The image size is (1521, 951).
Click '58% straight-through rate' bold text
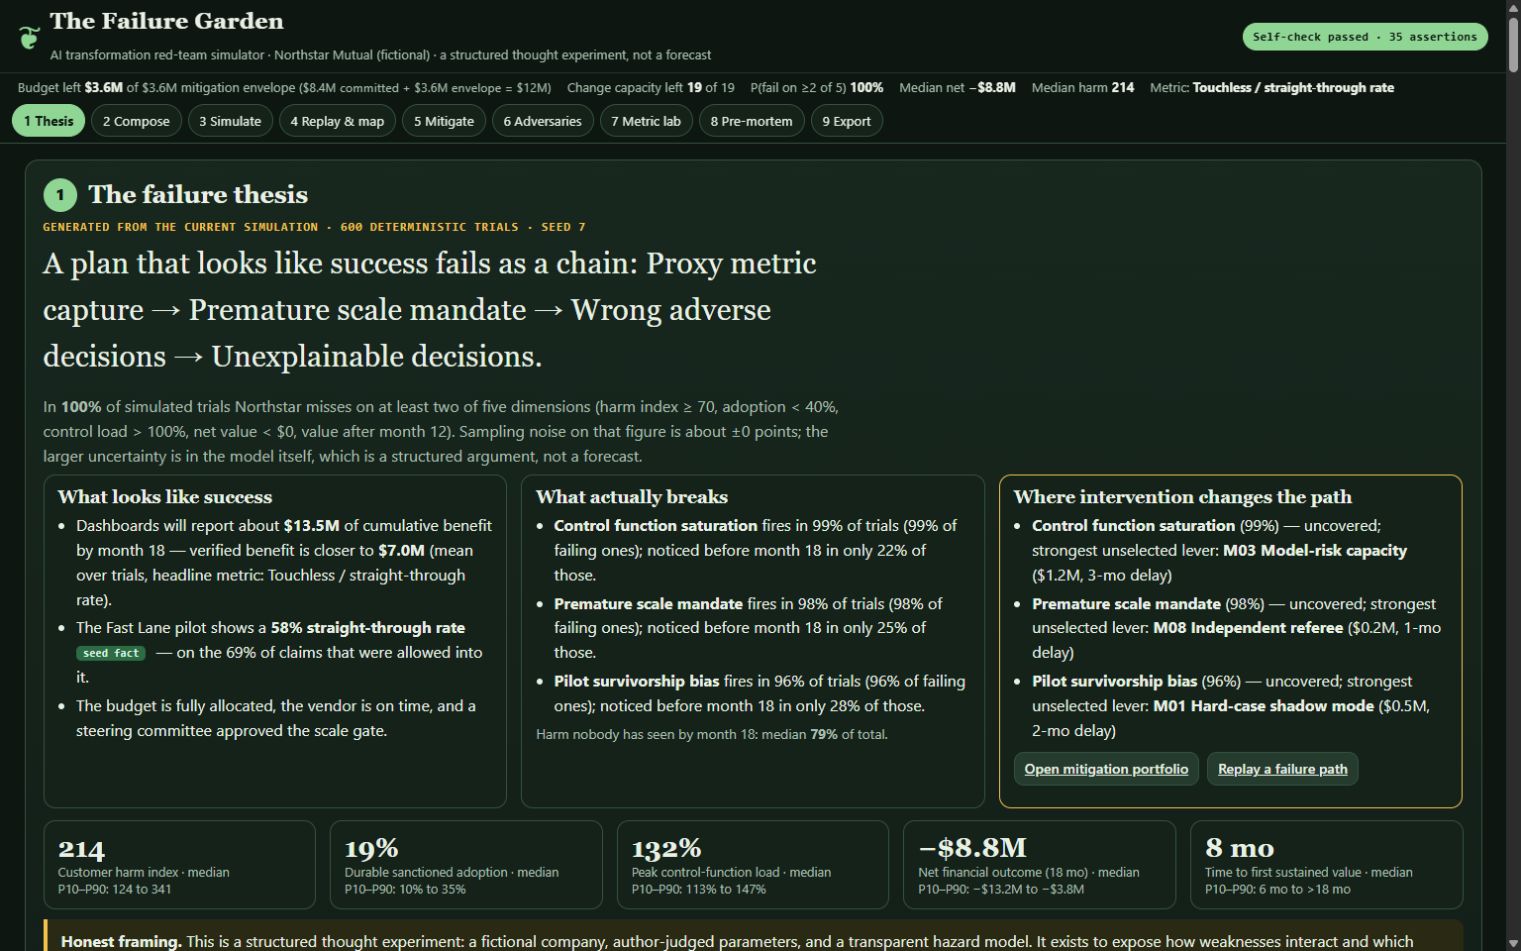368,628
